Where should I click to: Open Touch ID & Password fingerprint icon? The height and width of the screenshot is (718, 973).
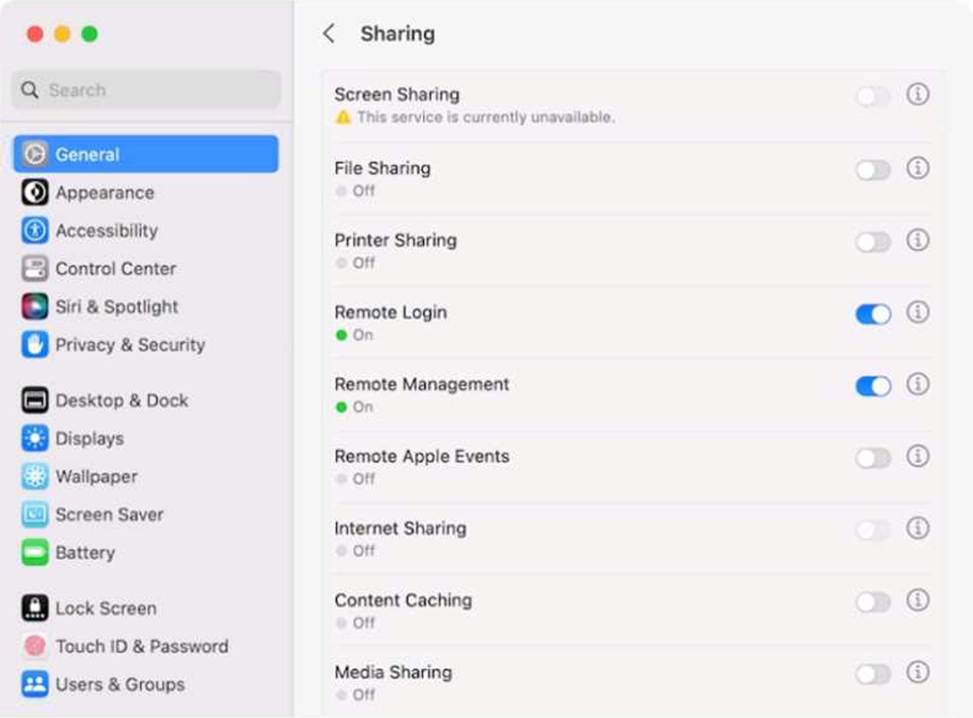[35, 647]
